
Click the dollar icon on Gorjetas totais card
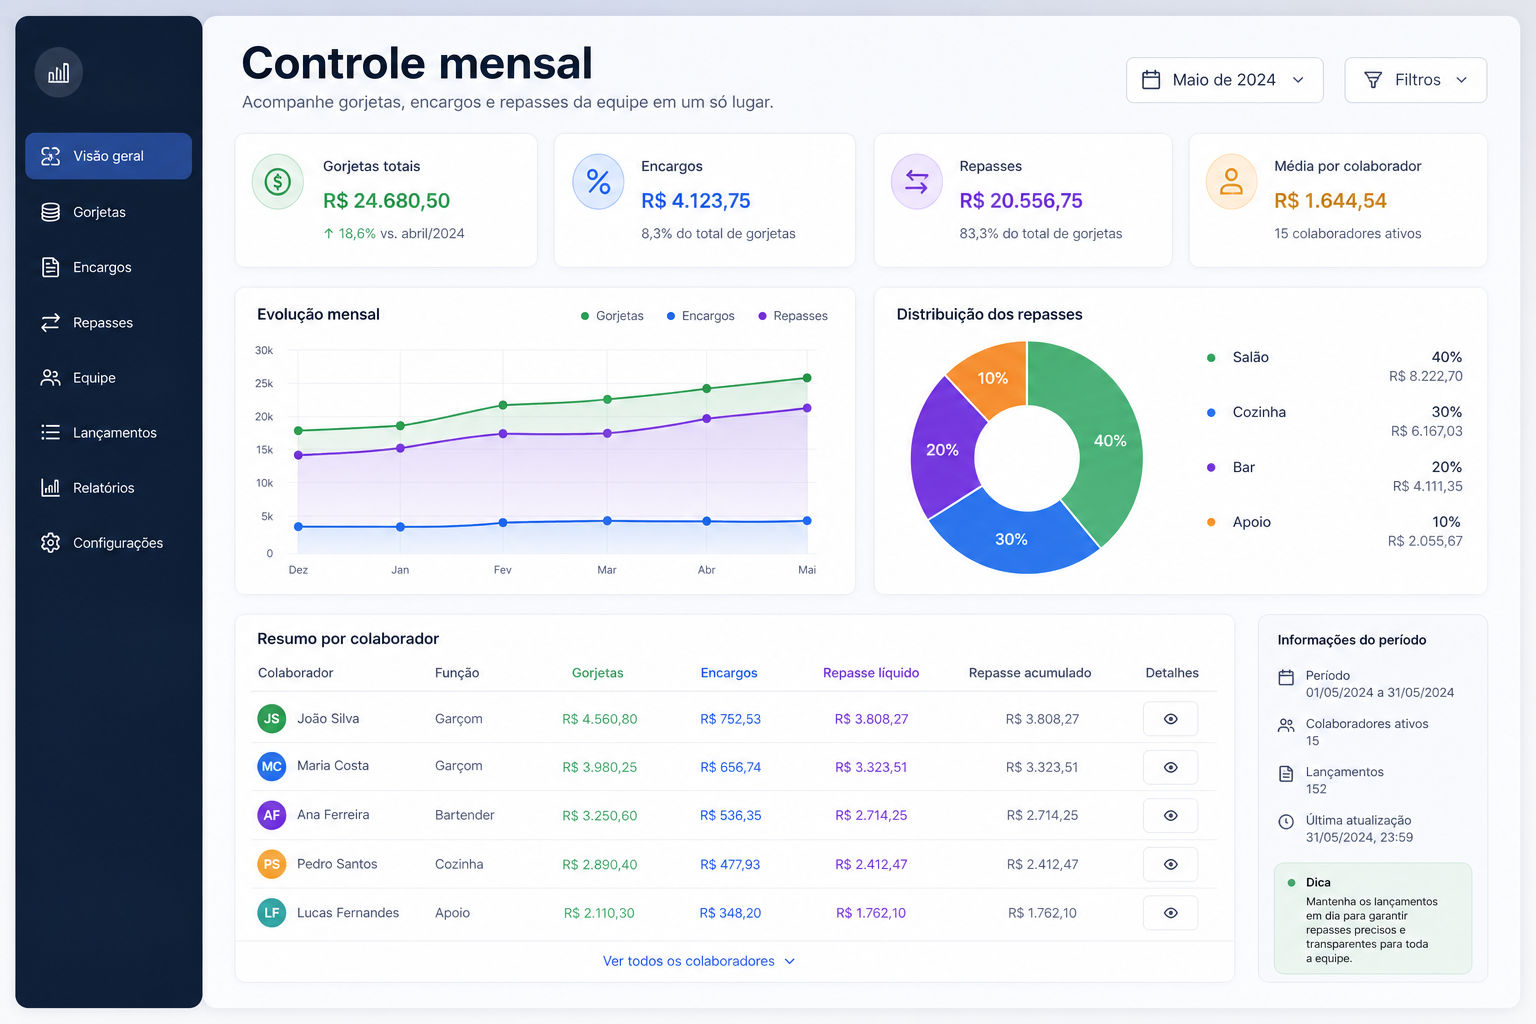(277, 181)
